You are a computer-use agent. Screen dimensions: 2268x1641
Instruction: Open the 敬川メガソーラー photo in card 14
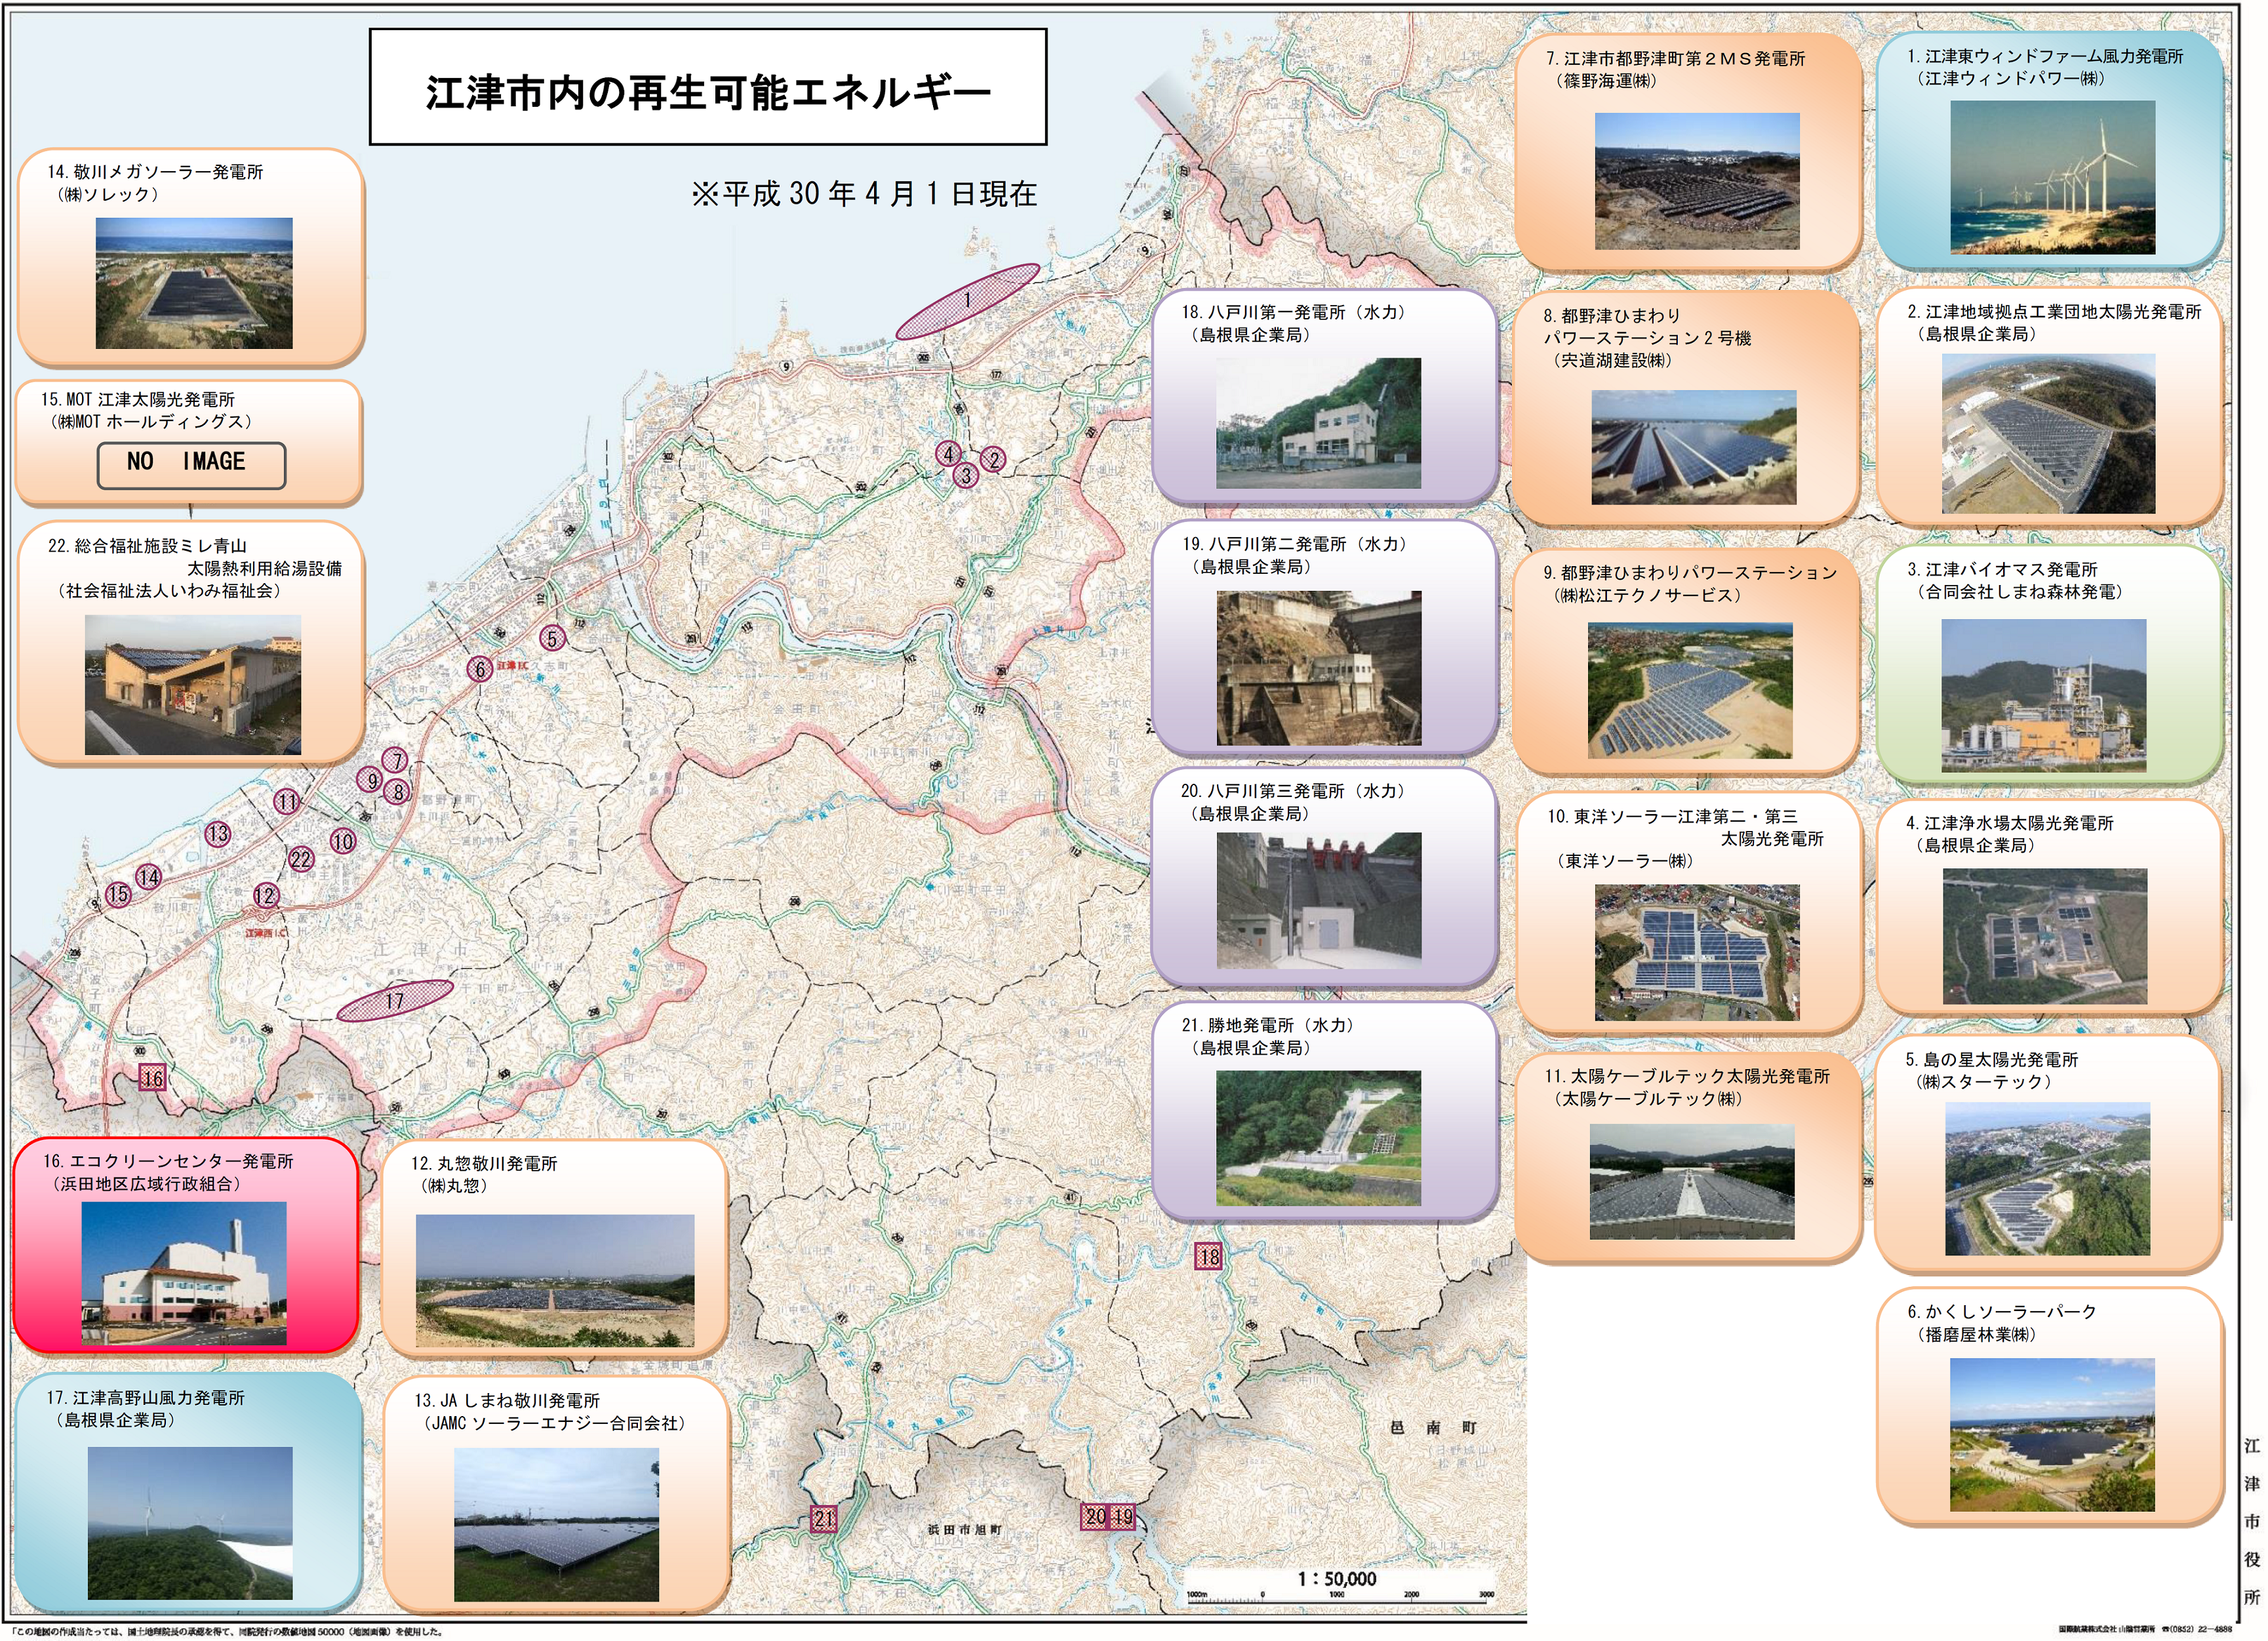point(194,283)
